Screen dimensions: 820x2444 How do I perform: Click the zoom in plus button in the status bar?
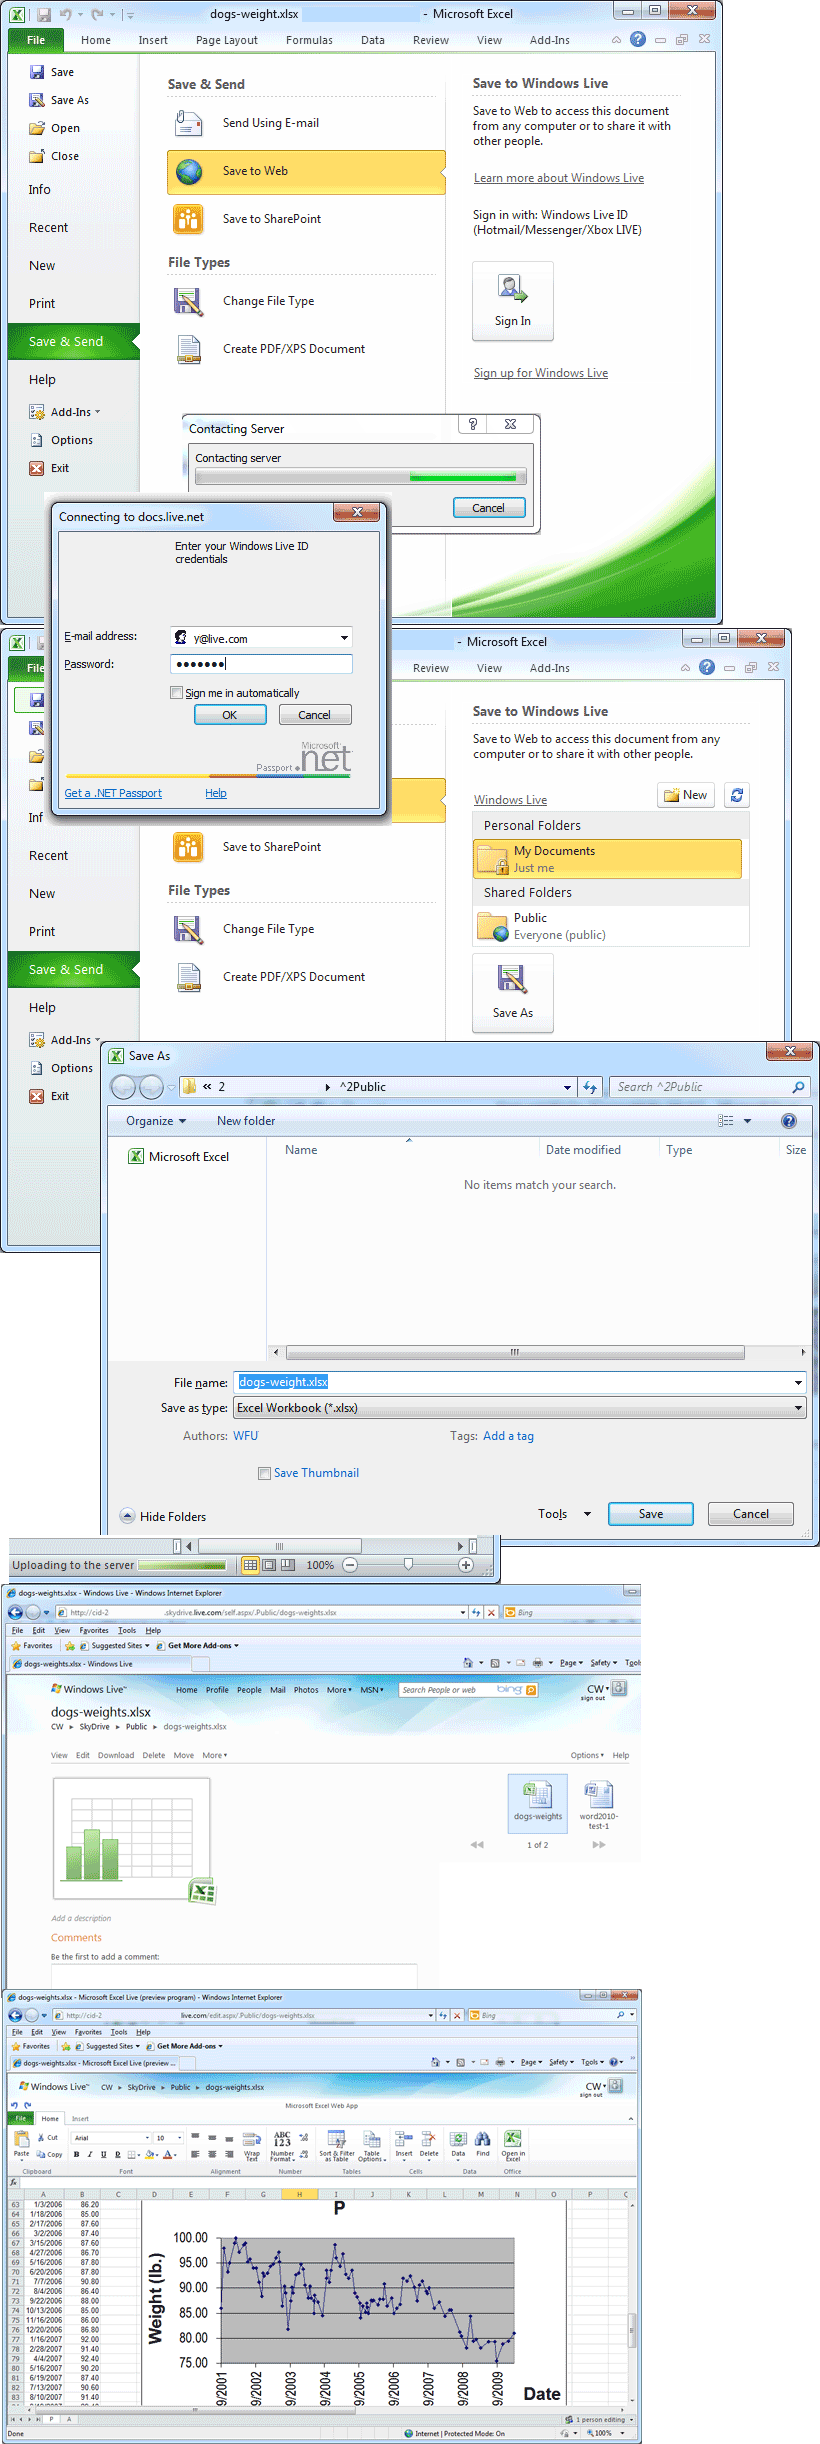pyautogui.click(x=466, y=1565)
